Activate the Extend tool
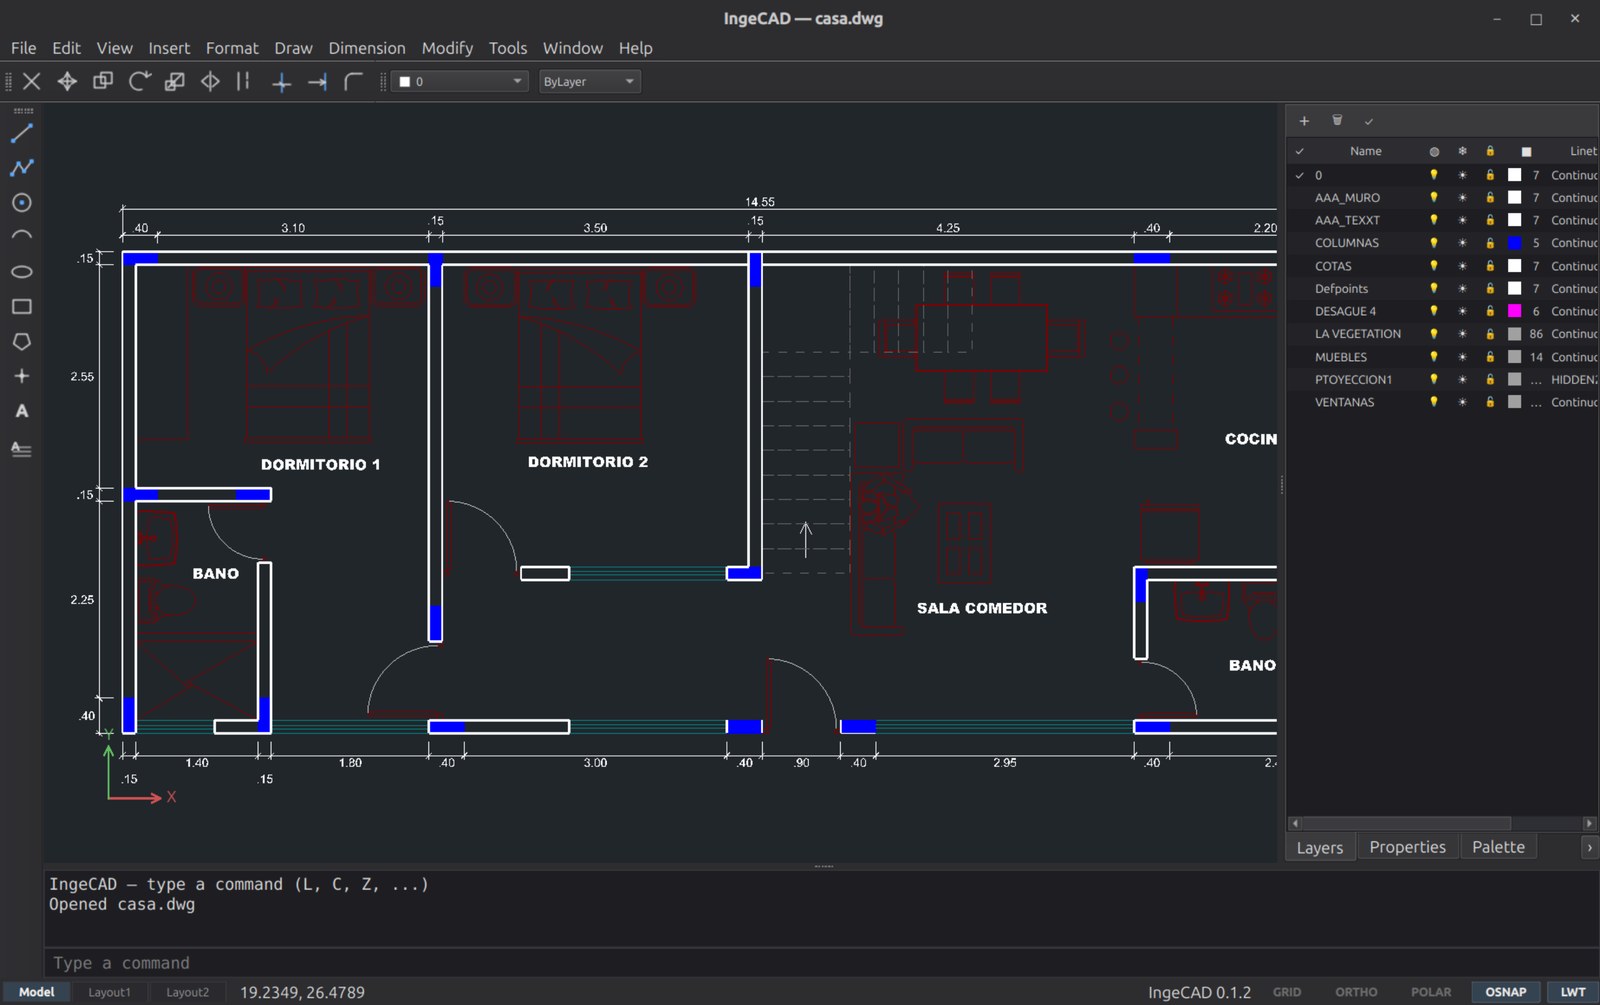 coord(318,81)
